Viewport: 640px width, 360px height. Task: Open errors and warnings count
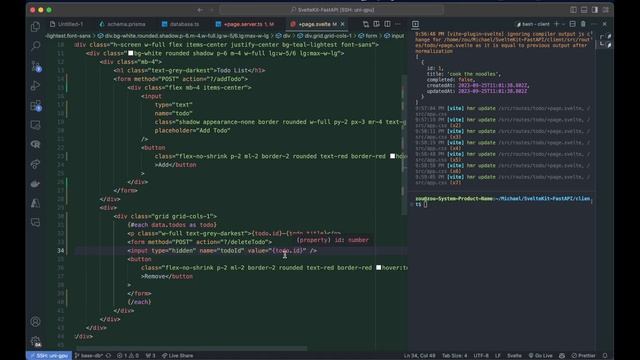128,356
